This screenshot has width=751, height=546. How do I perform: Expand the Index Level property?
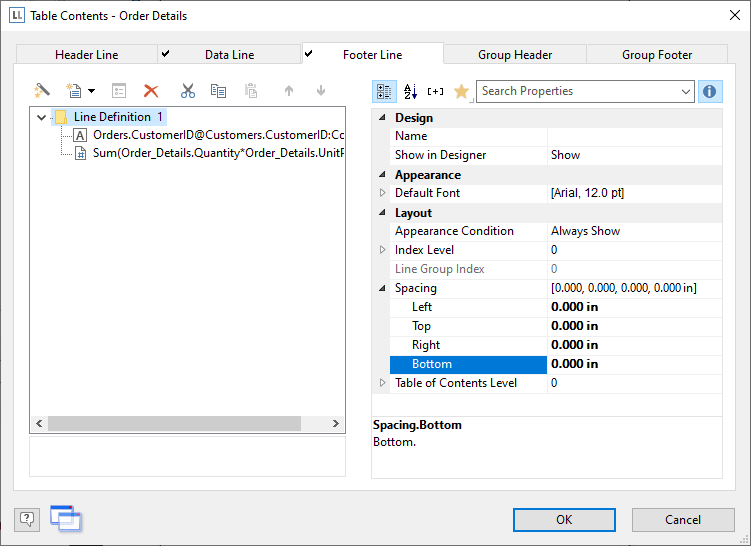pos(382,250)
